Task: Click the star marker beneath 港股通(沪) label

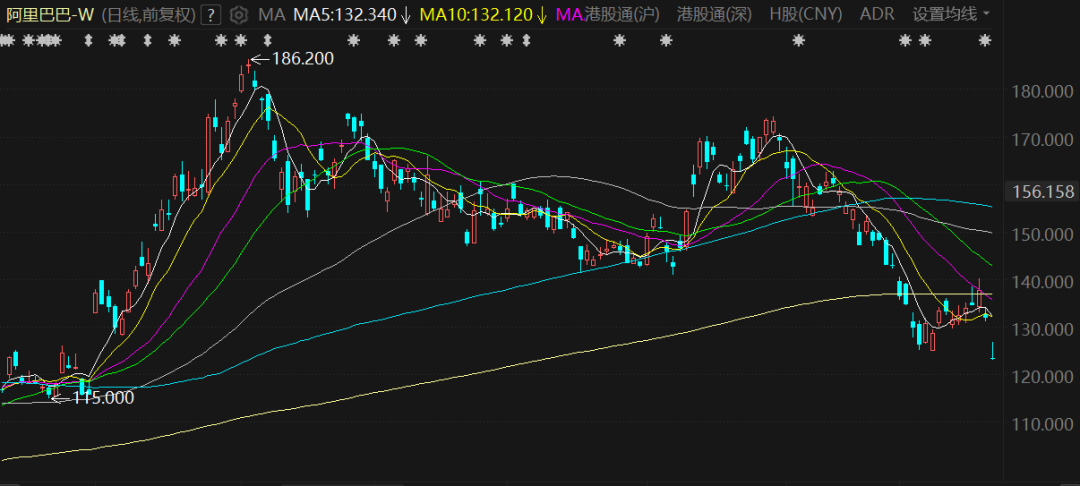Action: pyautogui.click(x=620, y=41)
